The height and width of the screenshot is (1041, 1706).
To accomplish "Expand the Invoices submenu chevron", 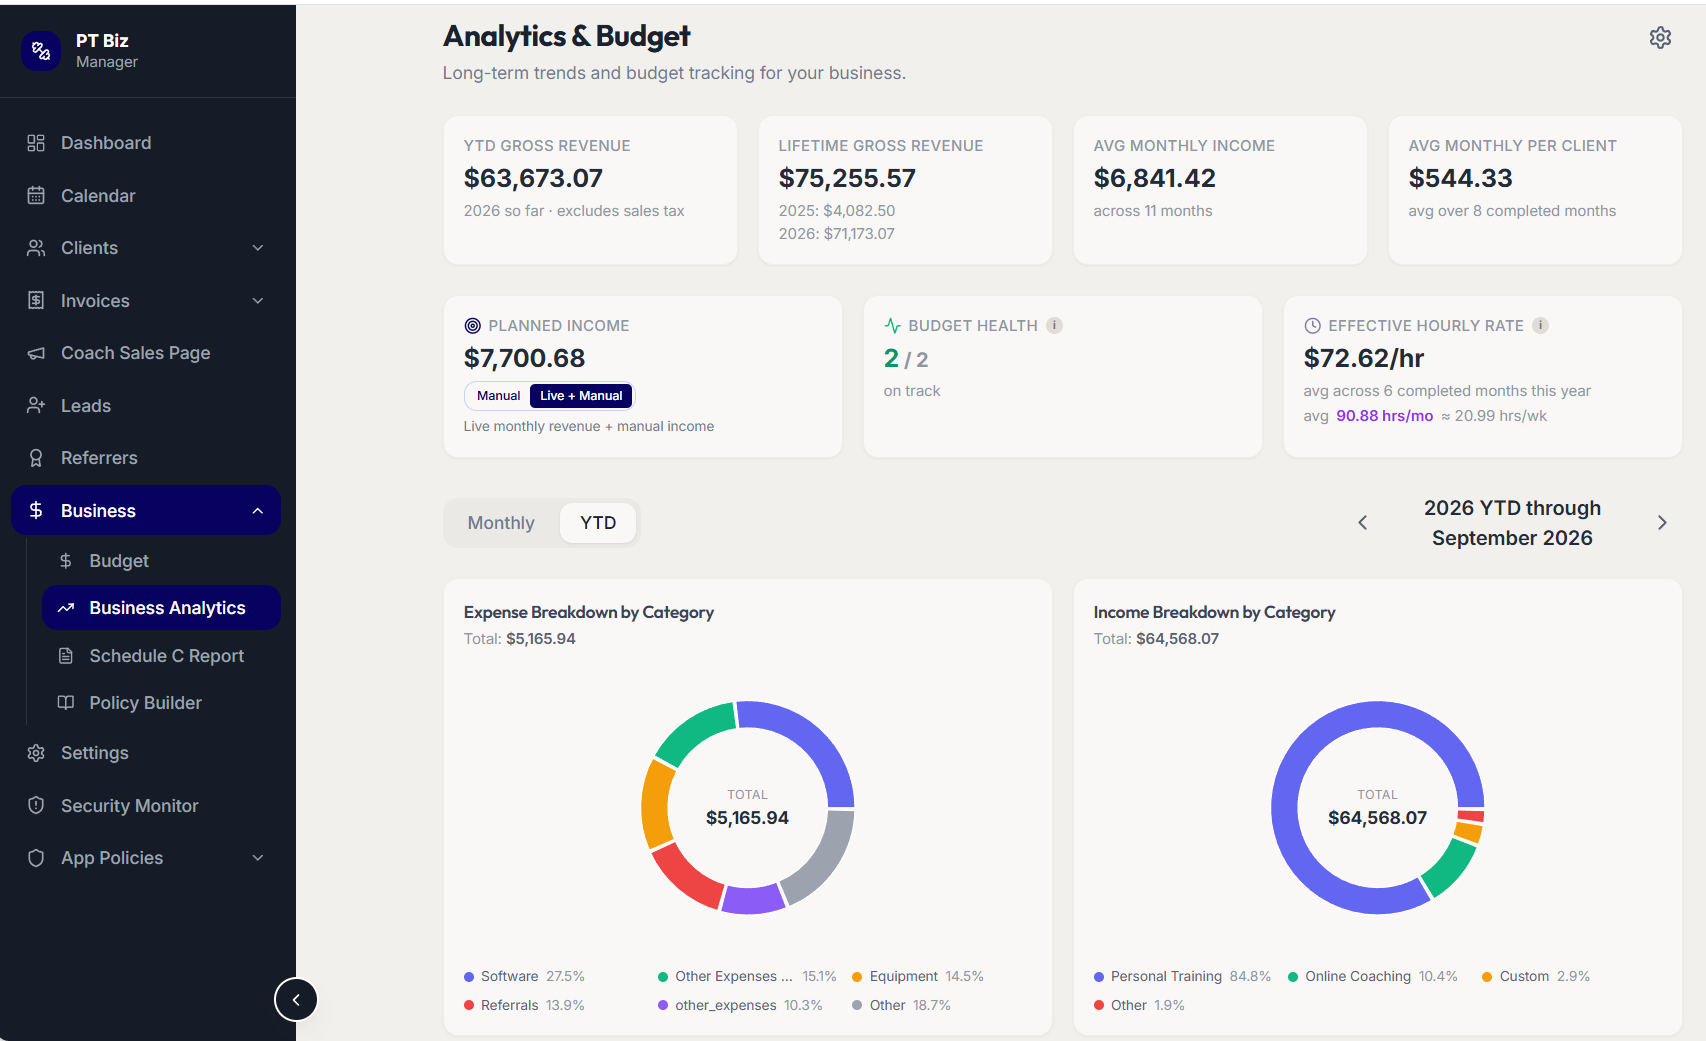I will click(258, 301).
